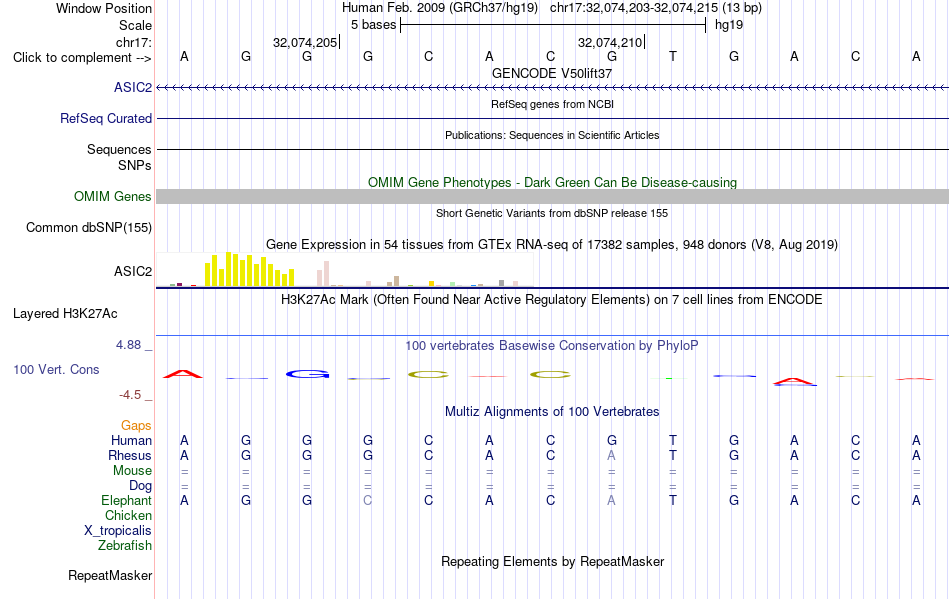Select the Common dbSNP(155) track label

point(89,228)
